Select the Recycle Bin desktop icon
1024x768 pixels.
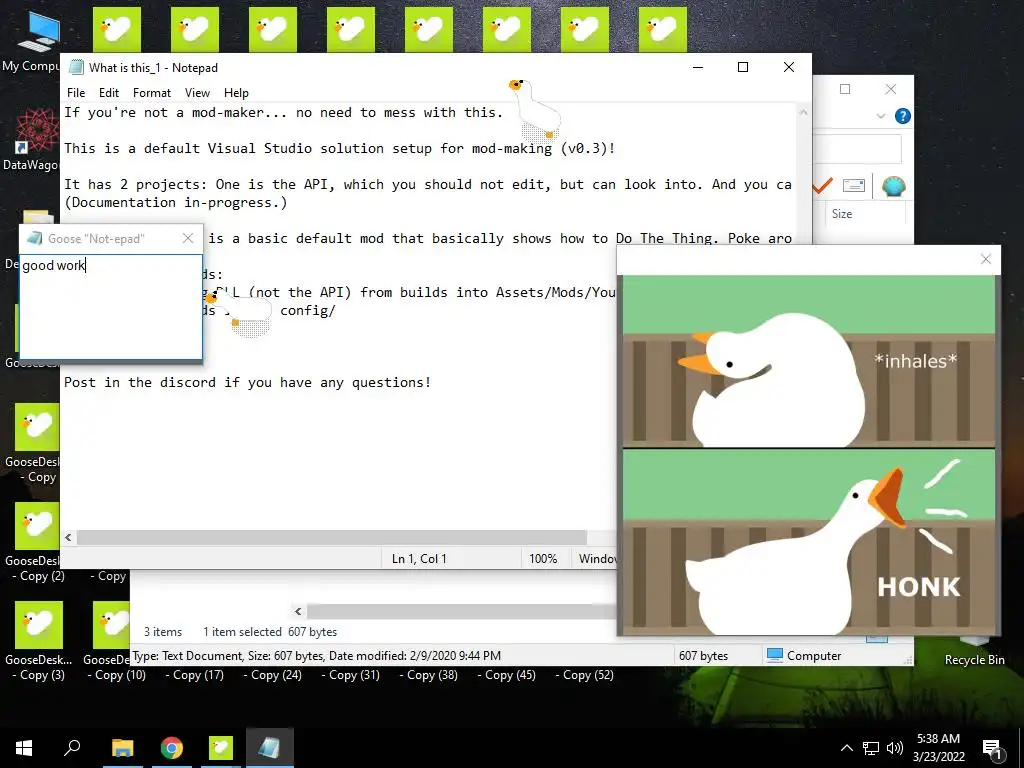[x=974, y=653]
